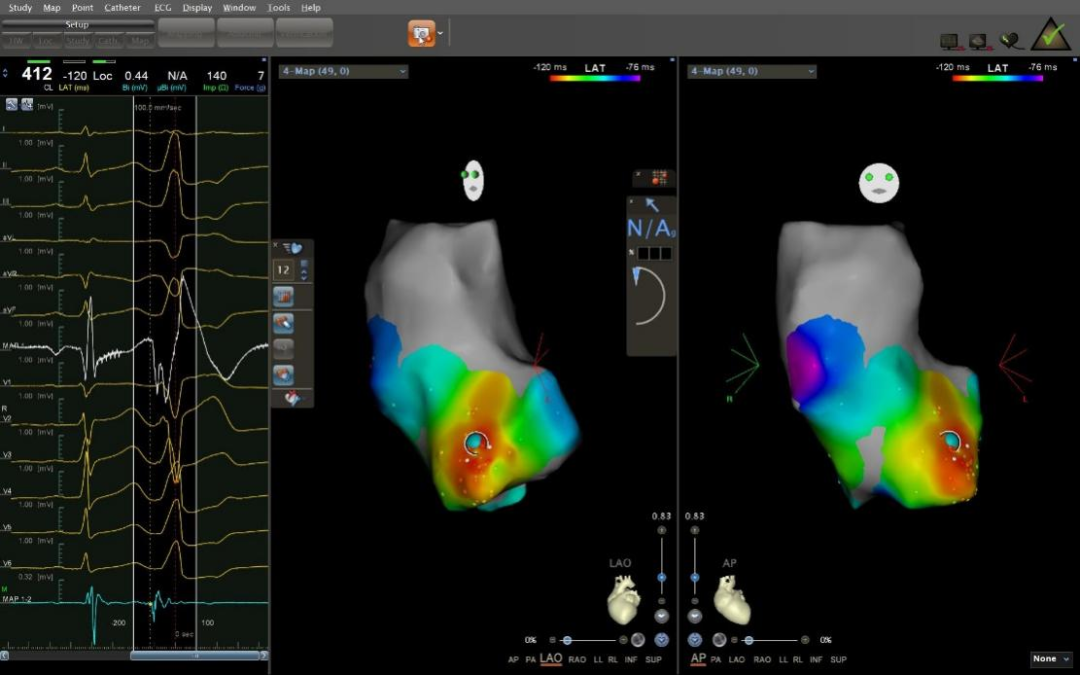
Task: Click the left viewer vertical zoom slider handle
Action: [661, 577]
